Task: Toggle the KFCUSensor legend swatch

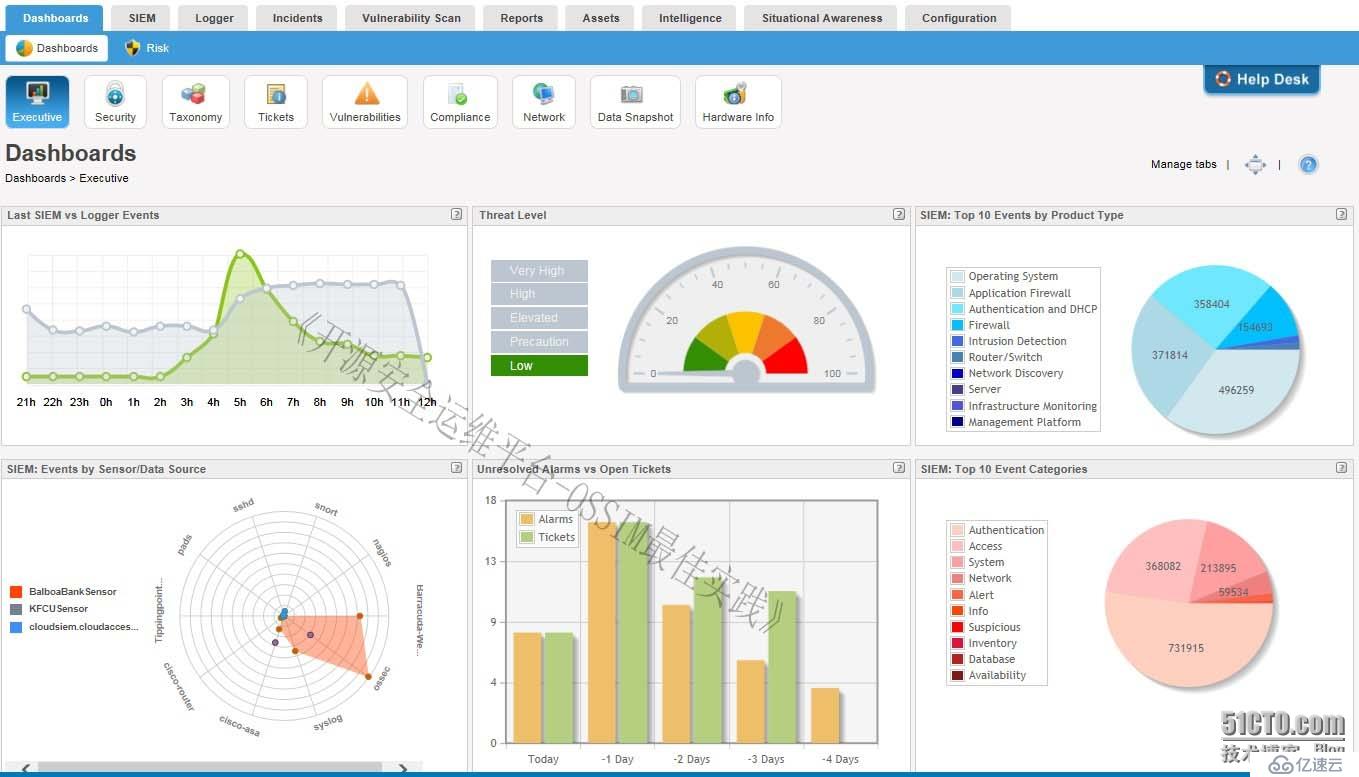Action: tap(16, 609)
